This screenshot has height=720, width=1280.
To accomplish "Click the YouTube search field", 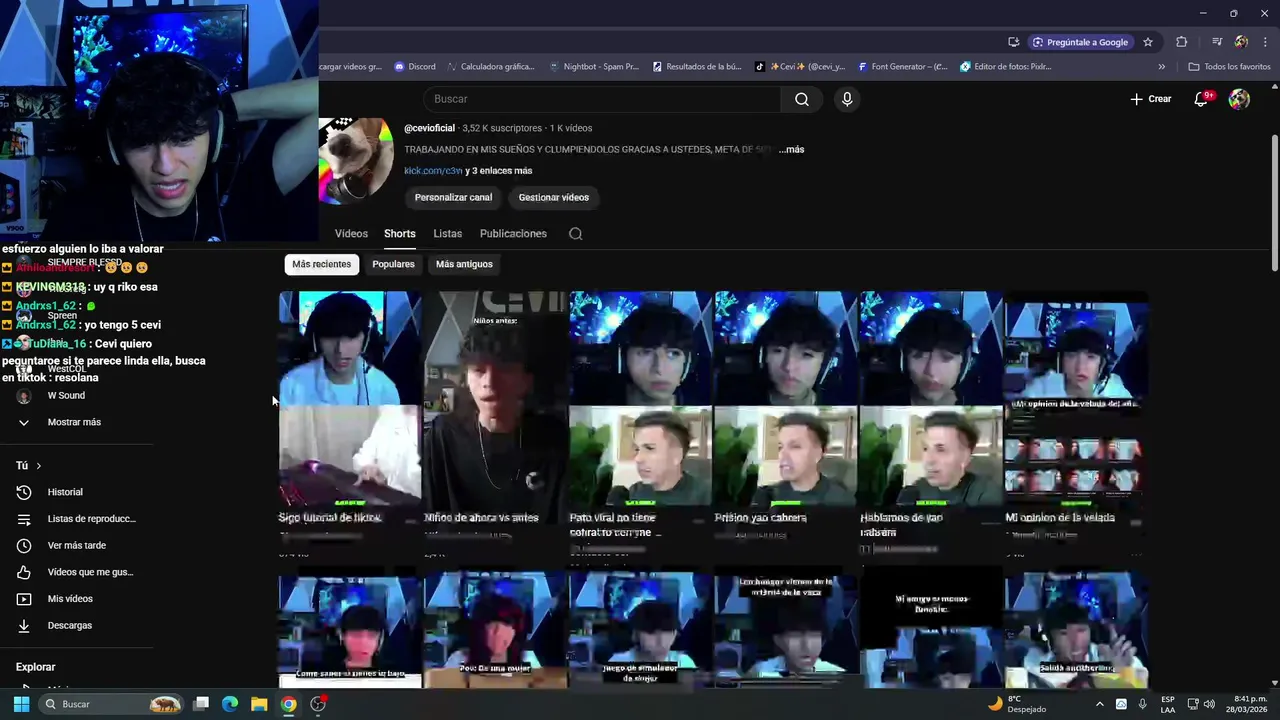I will [x=602, y=99].
